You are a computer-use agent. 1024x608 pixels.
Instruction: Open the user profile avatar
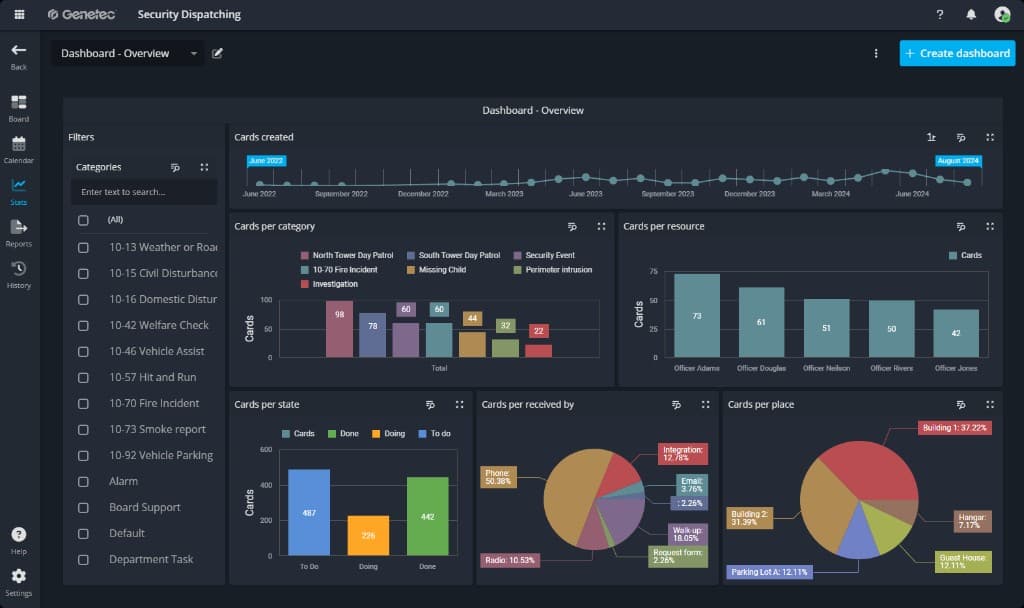point(1002,14)
